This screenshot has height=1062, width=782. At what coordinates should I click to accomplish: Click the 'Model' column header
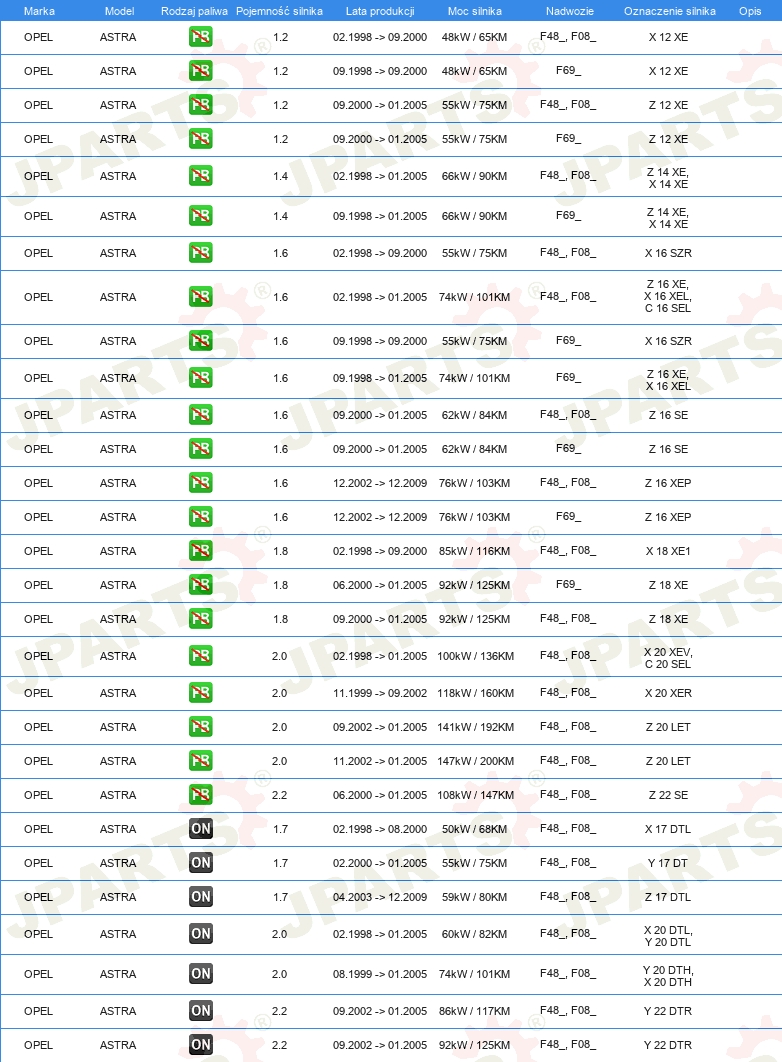(119, 11)
